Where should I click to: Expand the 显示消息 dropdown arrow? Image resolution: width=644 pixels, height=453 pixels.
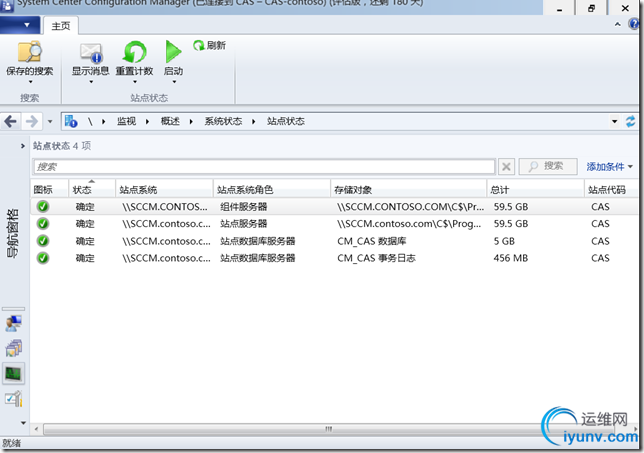click(91, 82)
